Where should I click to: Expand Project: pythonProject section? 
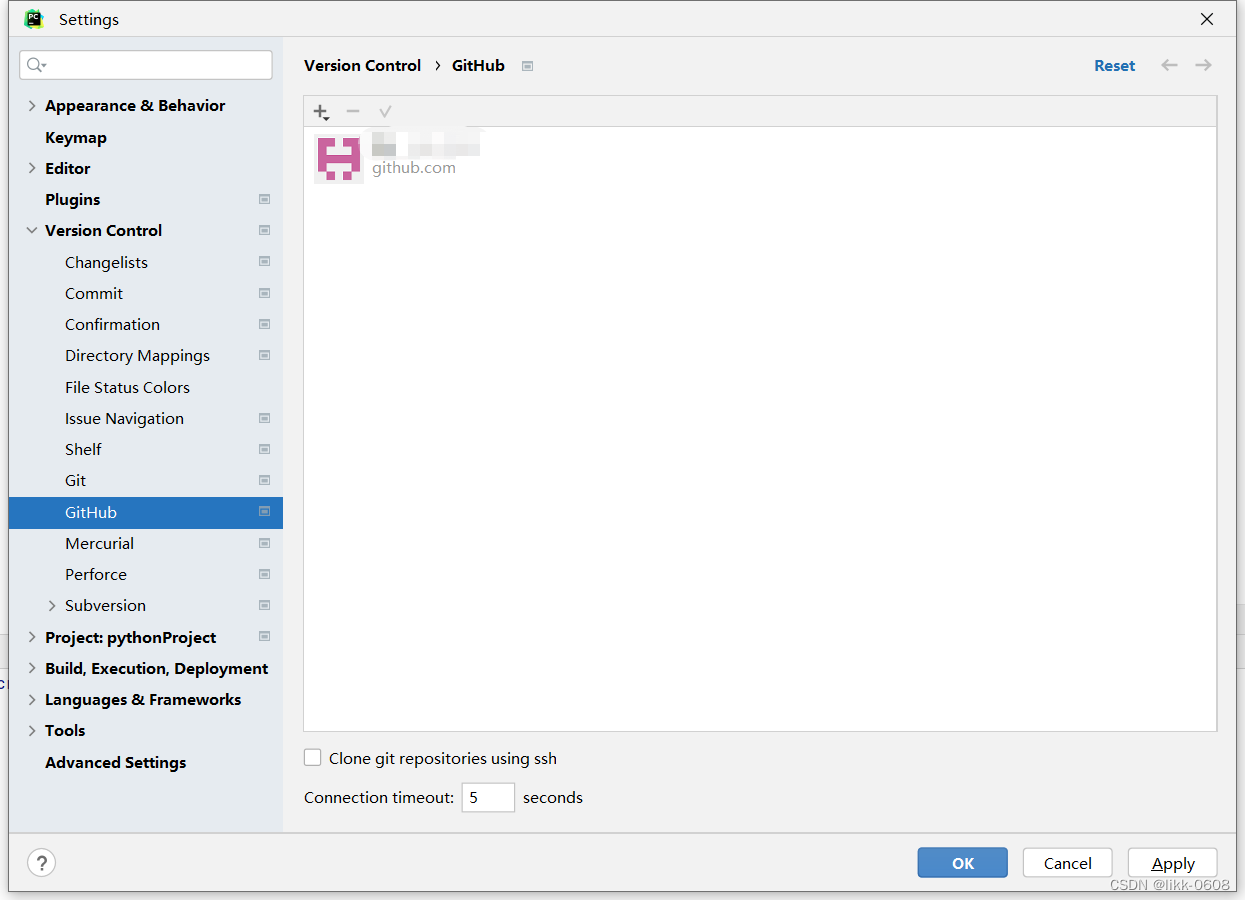pos(32,637)
